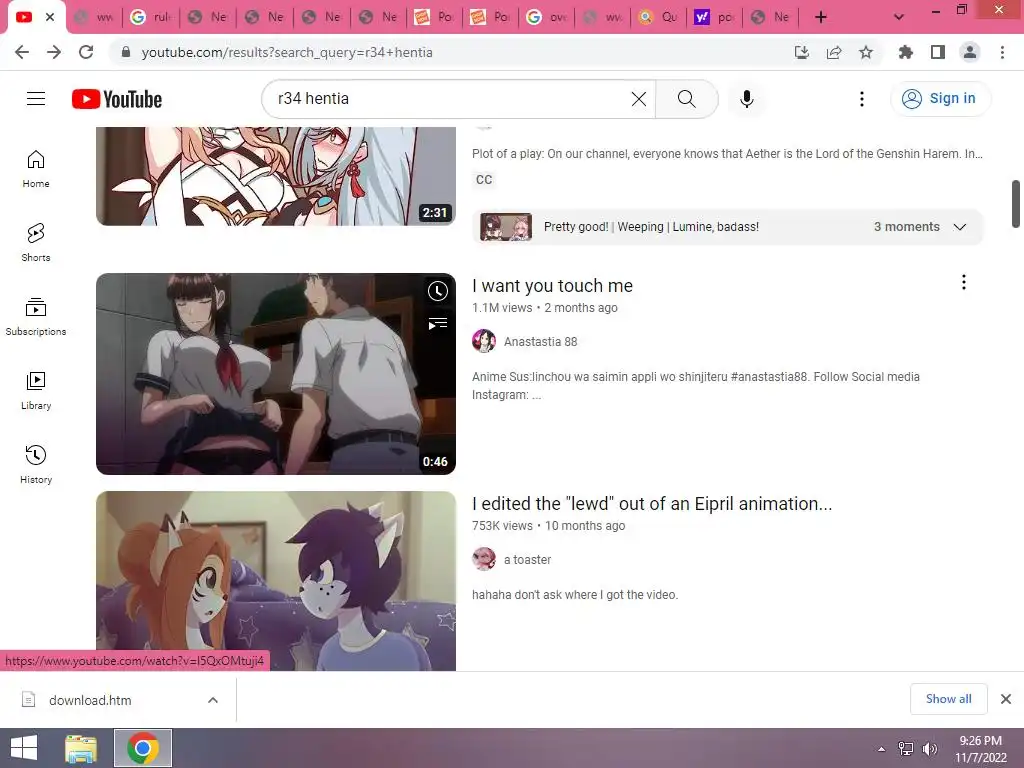1024x768 pixels.
Task: Open a new browser tab
Action: (821, 17)
